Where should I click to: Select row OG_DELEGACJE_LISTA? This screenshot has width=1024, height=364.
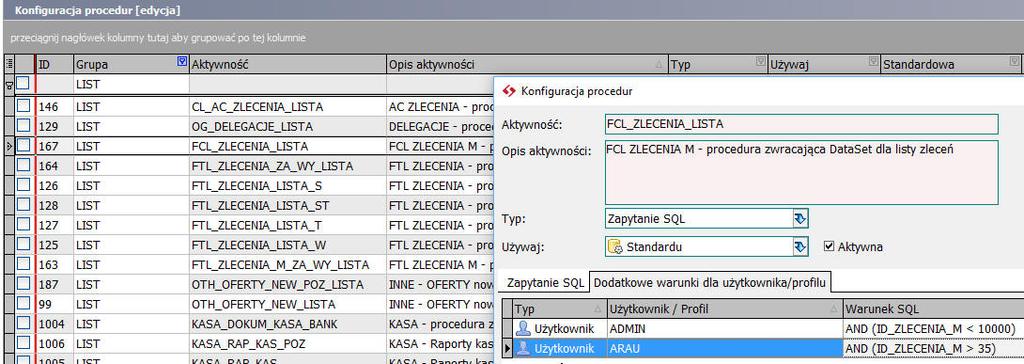click(x=252, y=126)
